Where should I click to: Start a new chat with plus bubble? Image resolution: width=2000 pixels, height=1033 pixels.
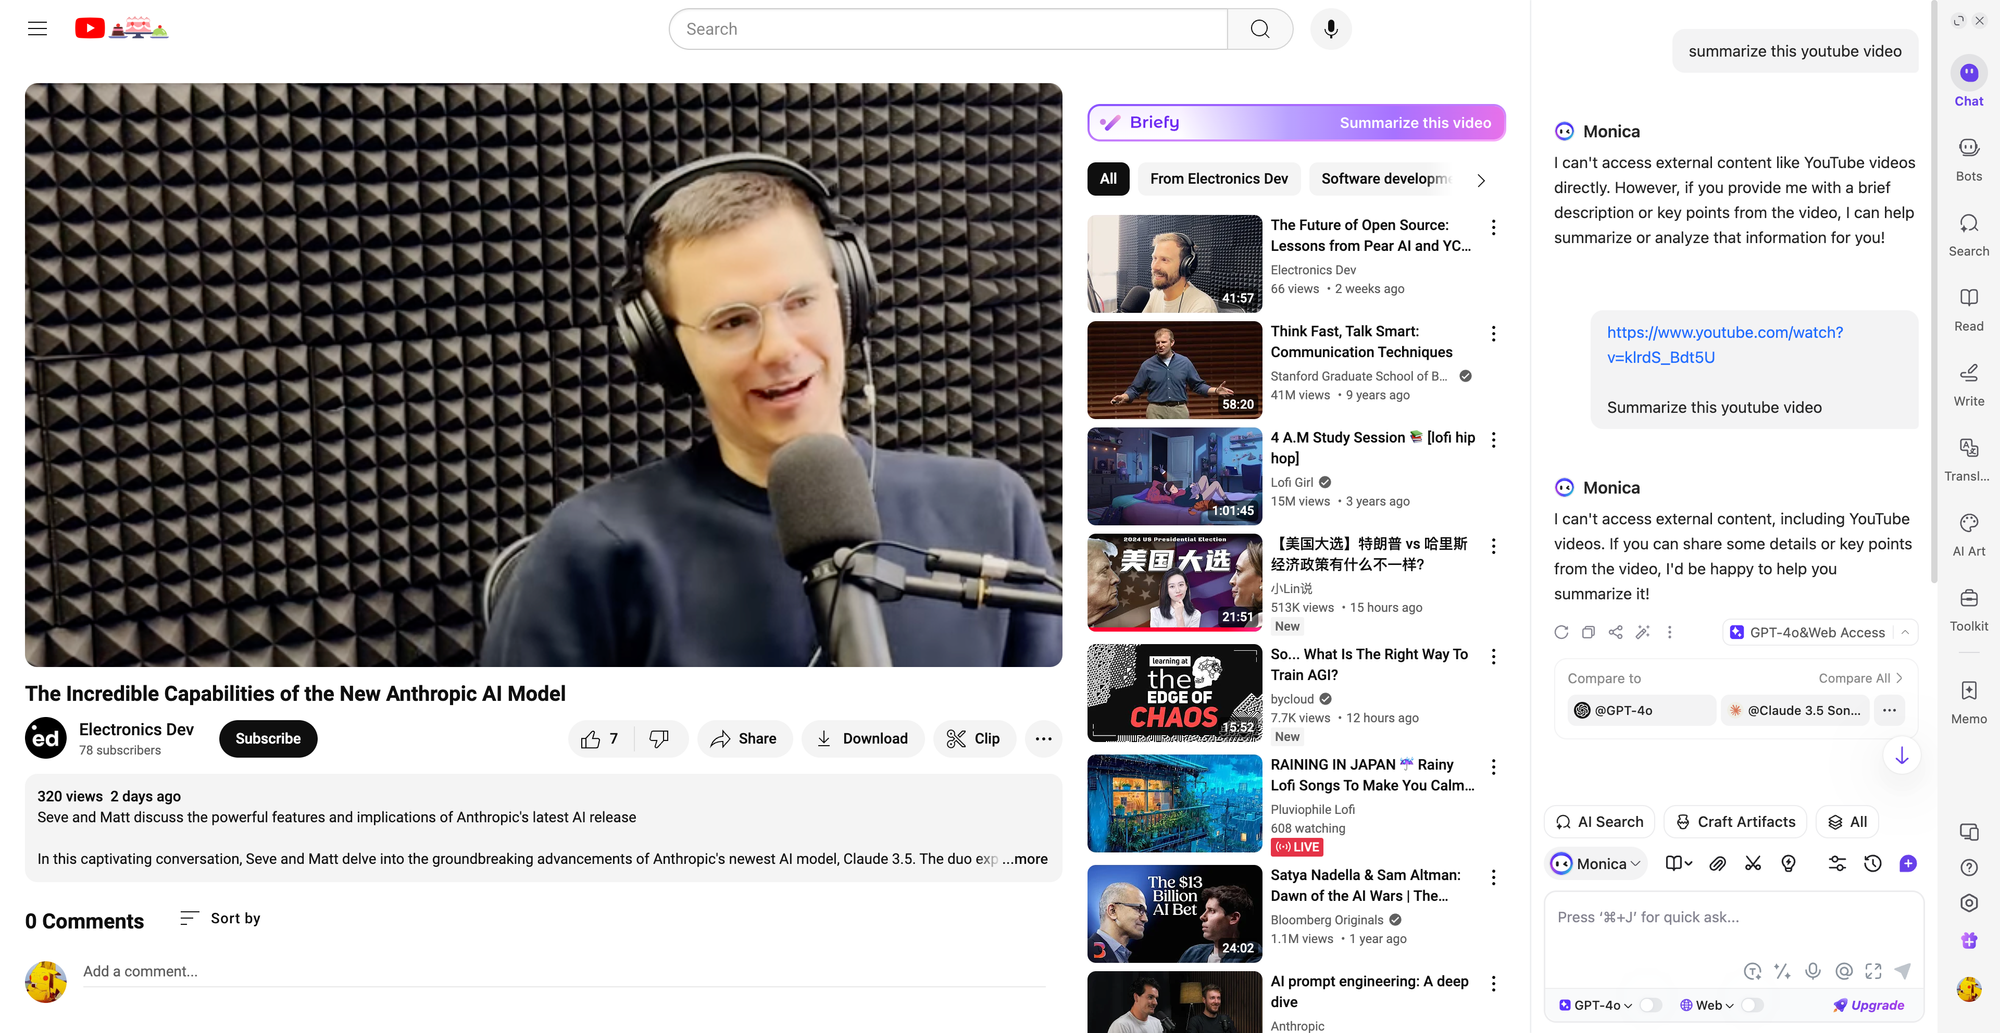coord(1908,864)
